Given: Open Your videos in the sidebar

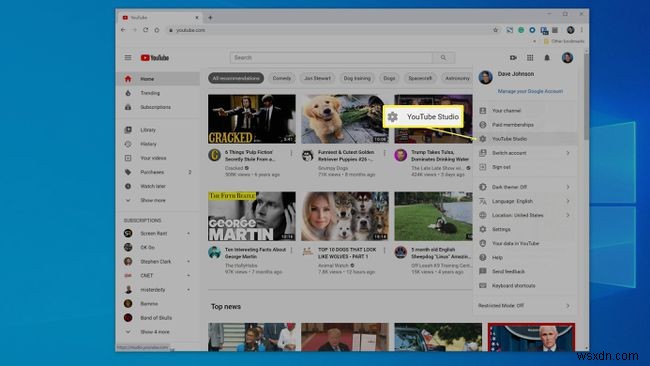Looking at the screenshot, I should pos(158,158).
